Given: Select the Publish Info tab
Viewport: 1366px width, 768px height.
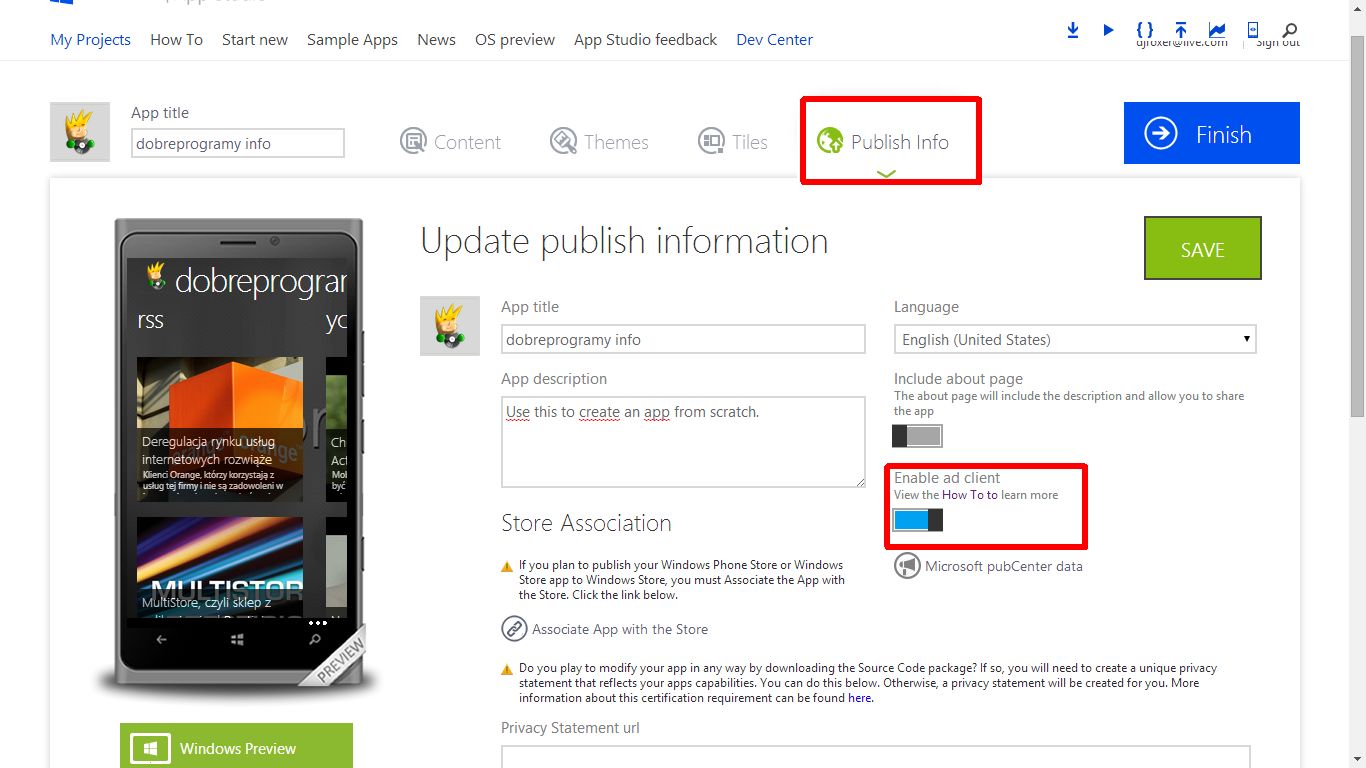Looking at the screenshot, I should [x=883, y=142].
